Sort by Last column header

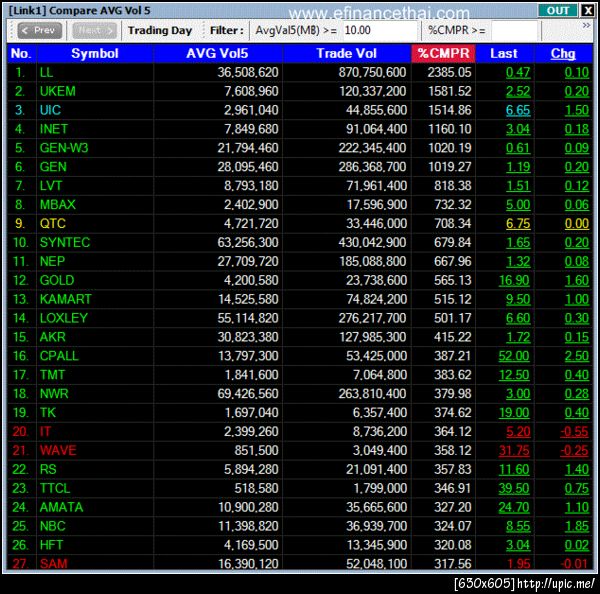pyautogui.click(x=504, y=53)
